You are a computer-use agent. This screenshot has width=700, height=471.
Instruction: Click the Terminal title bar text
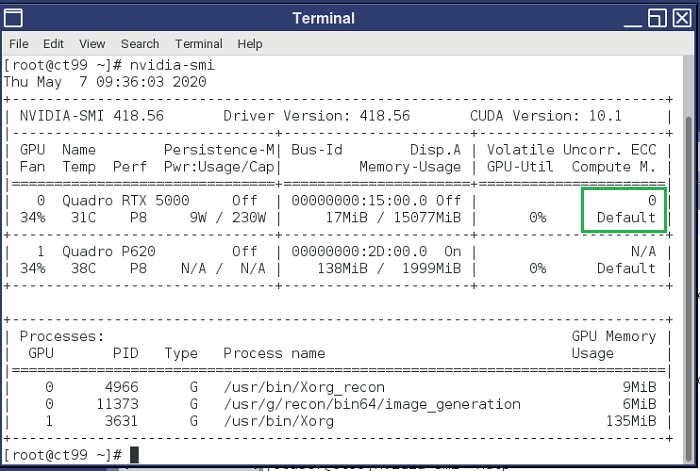tap(323, 18)
